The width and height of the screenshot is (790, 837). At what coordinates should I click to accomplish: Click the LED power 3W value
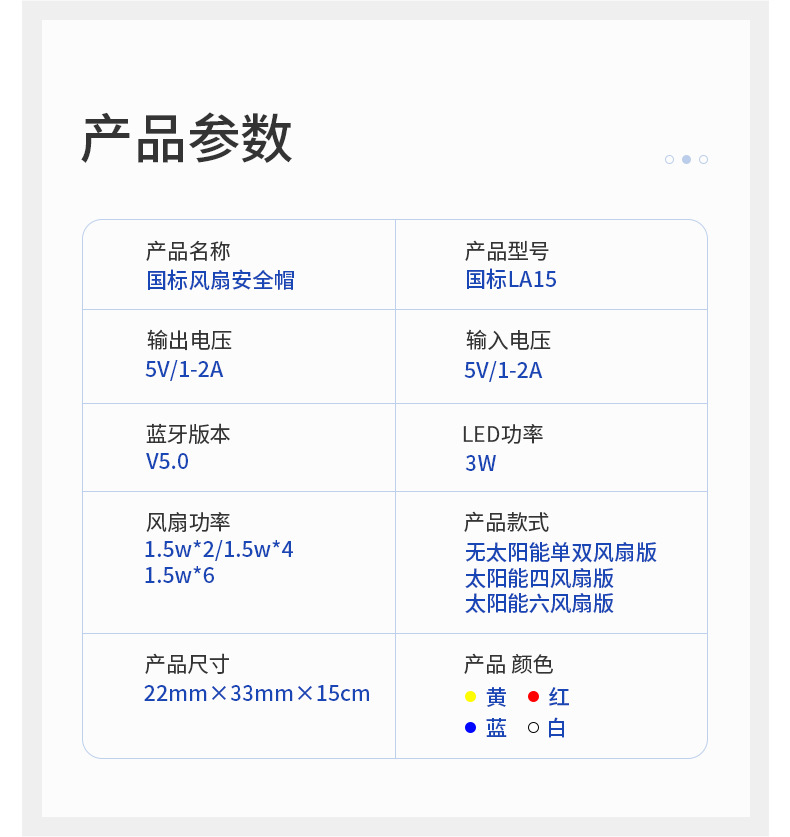[x=480, y=464]
